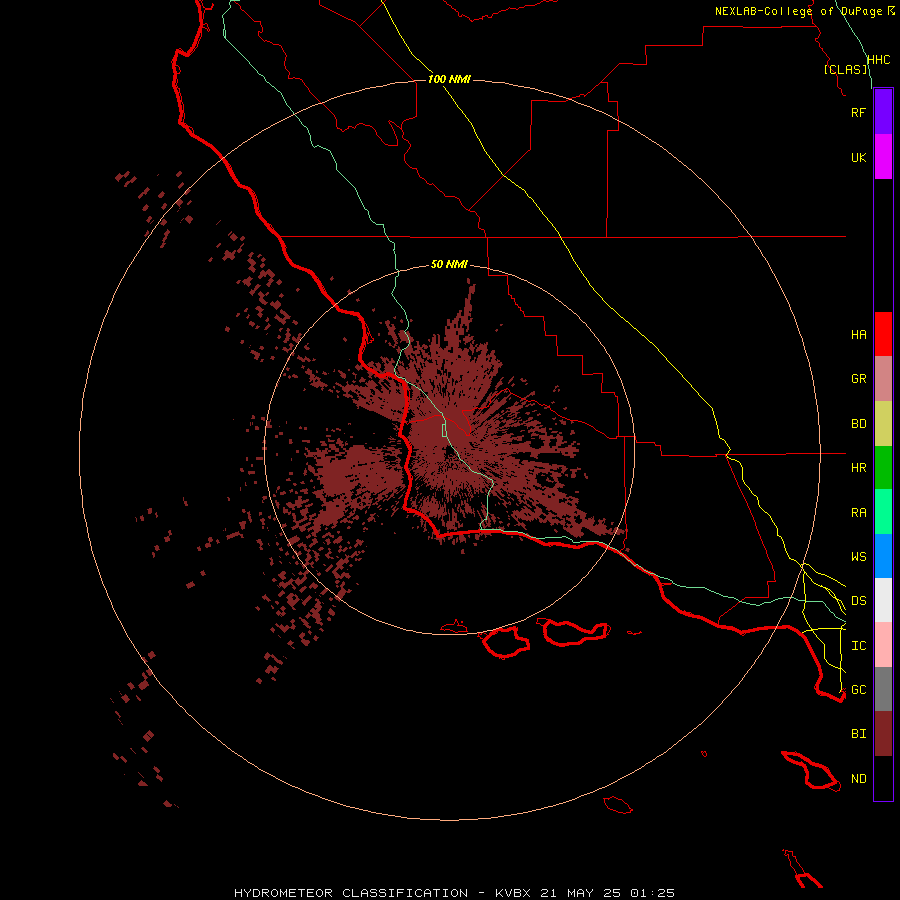Click the UK legend label

tap(858, 157)
